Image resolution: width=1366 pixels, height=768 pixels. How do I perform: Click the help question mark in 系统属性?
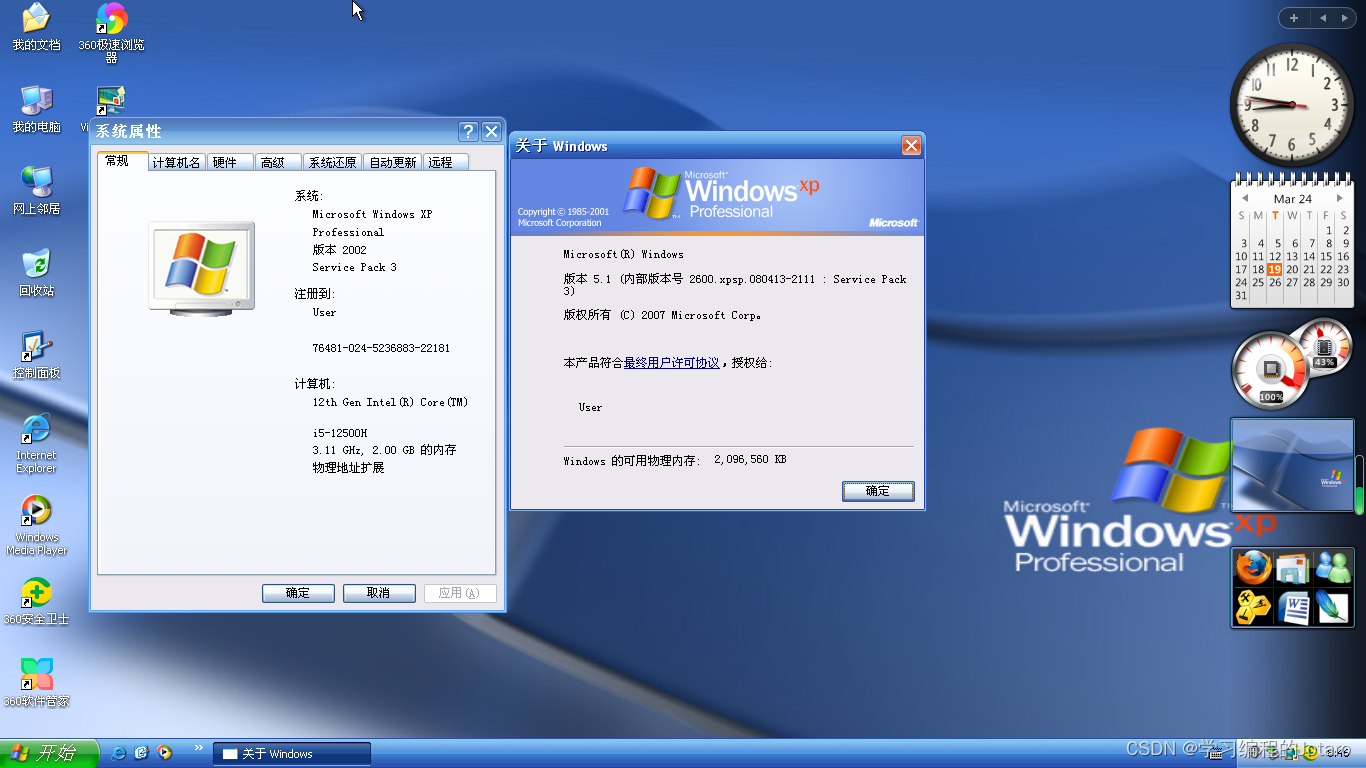pos(468,131)
